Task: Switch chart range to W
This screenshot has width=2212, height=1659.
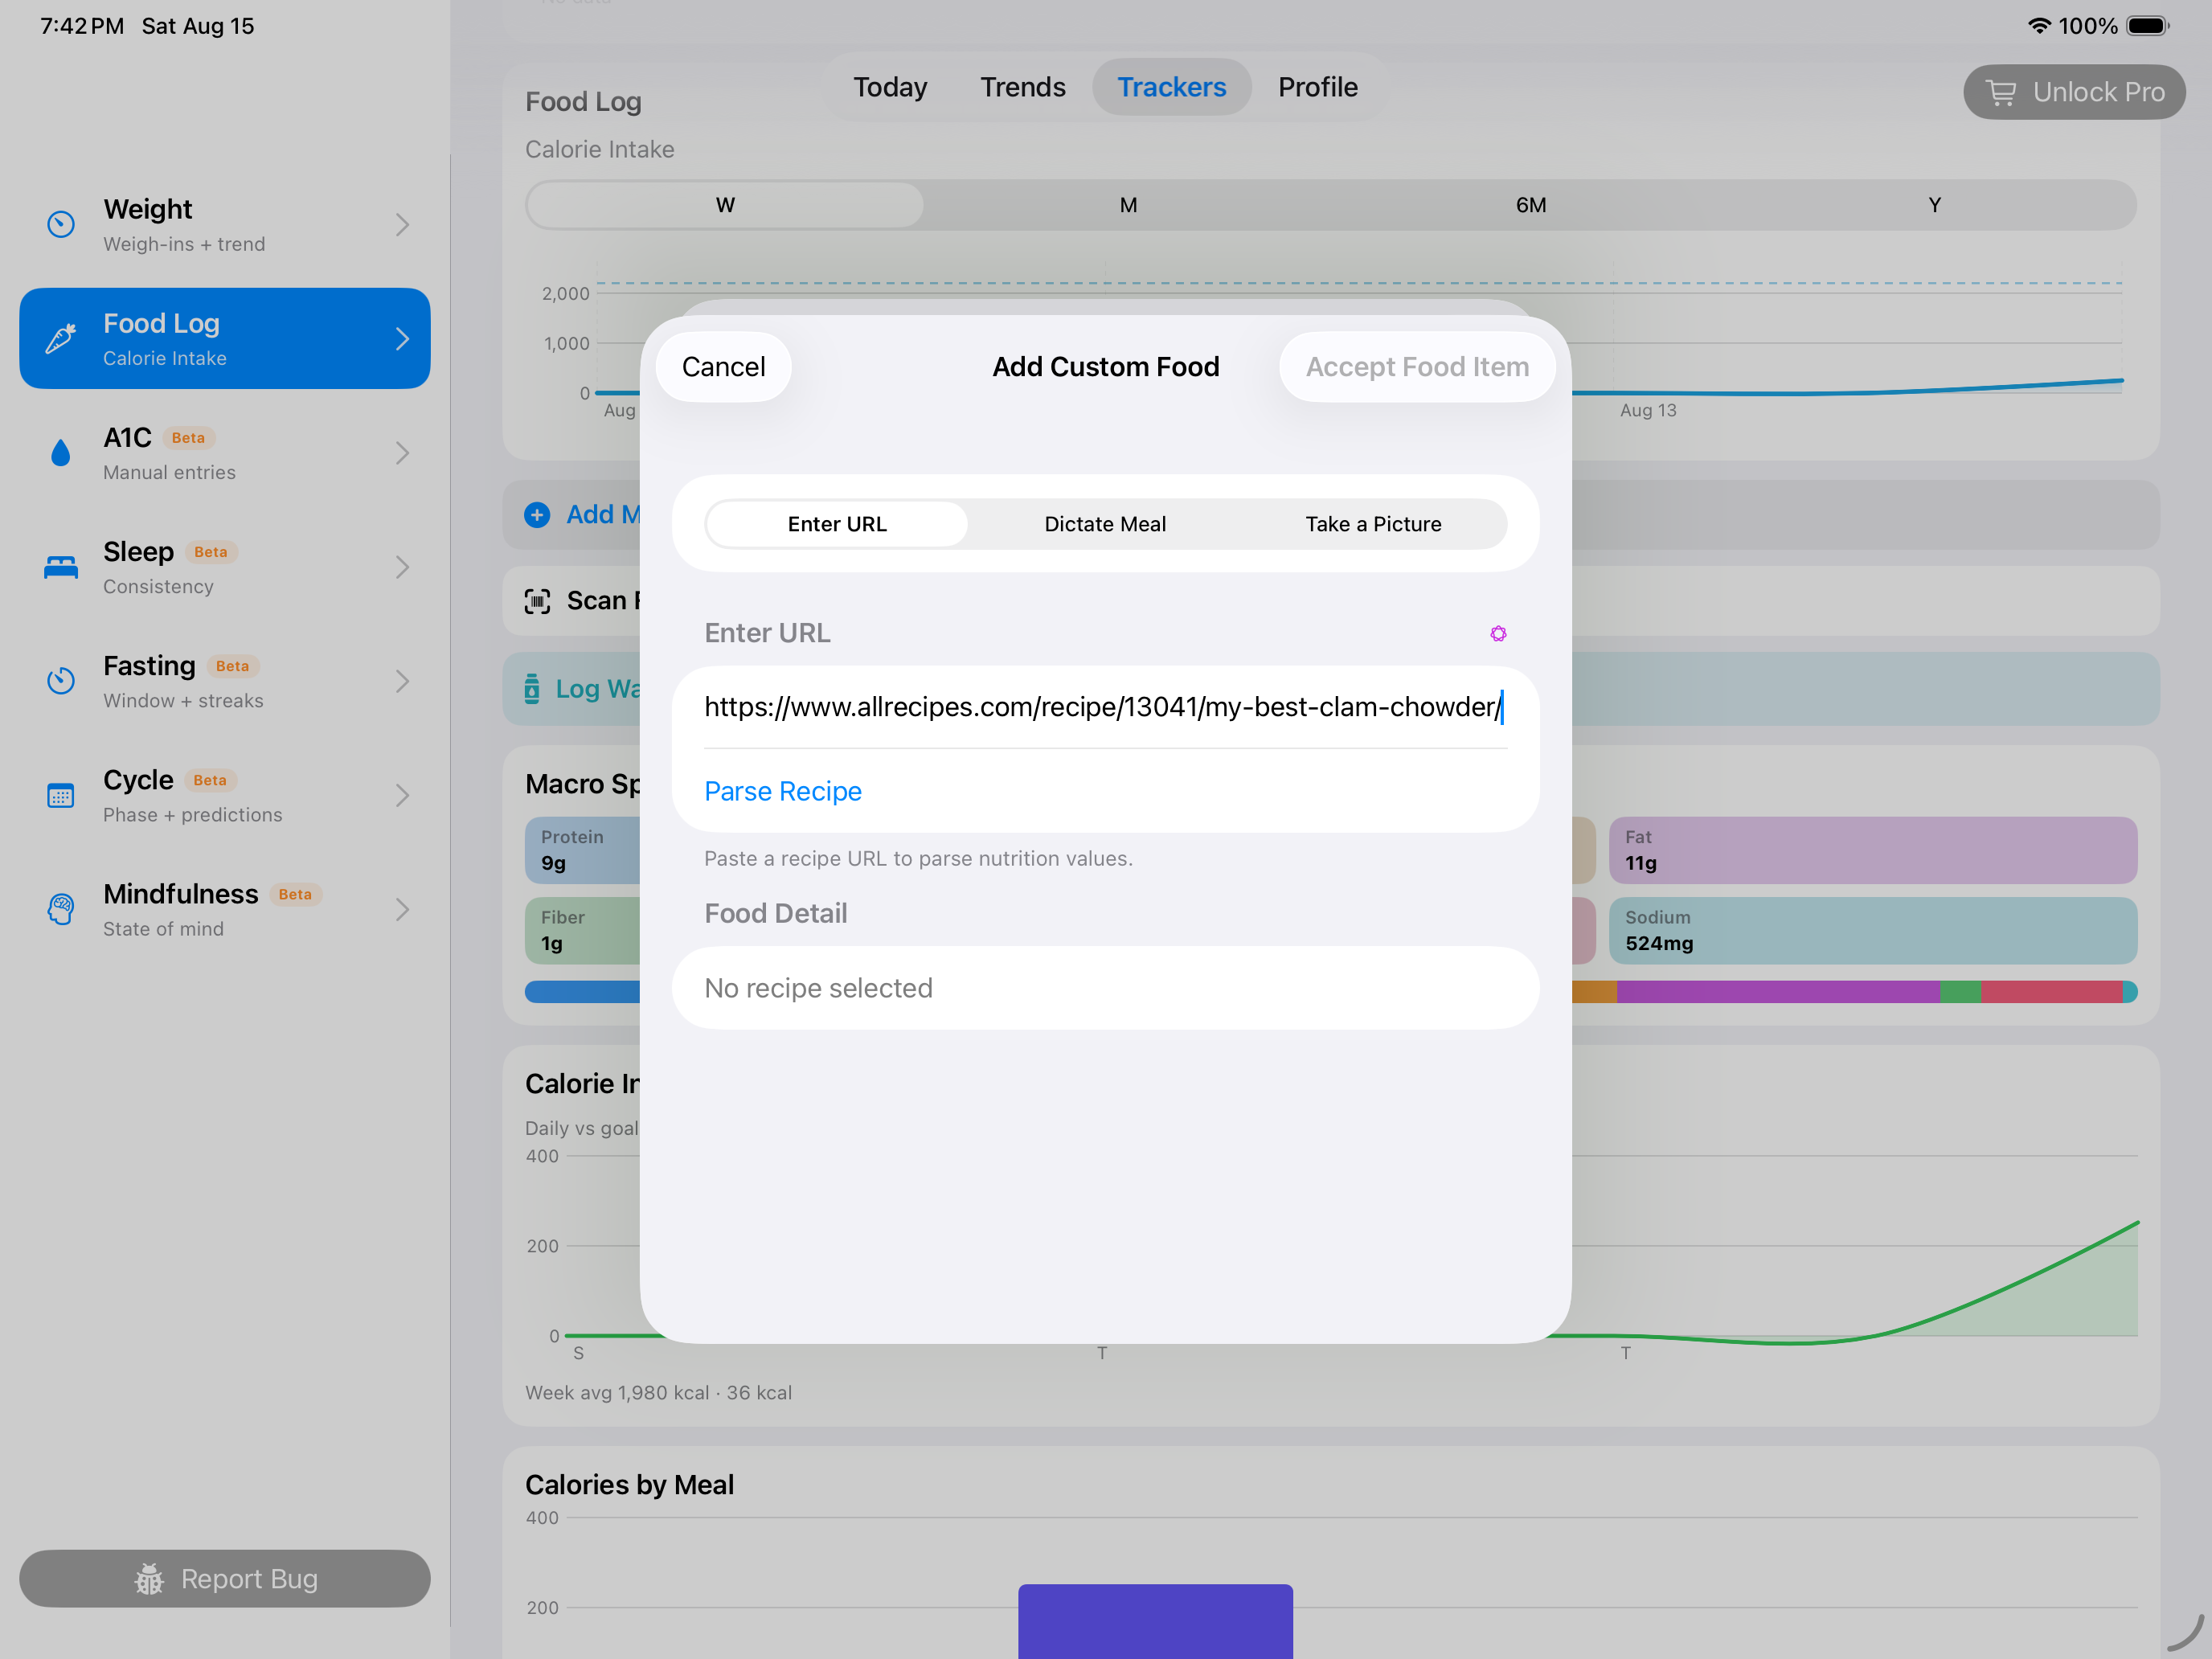Action: pyautogui.click(x=725, y=205)
